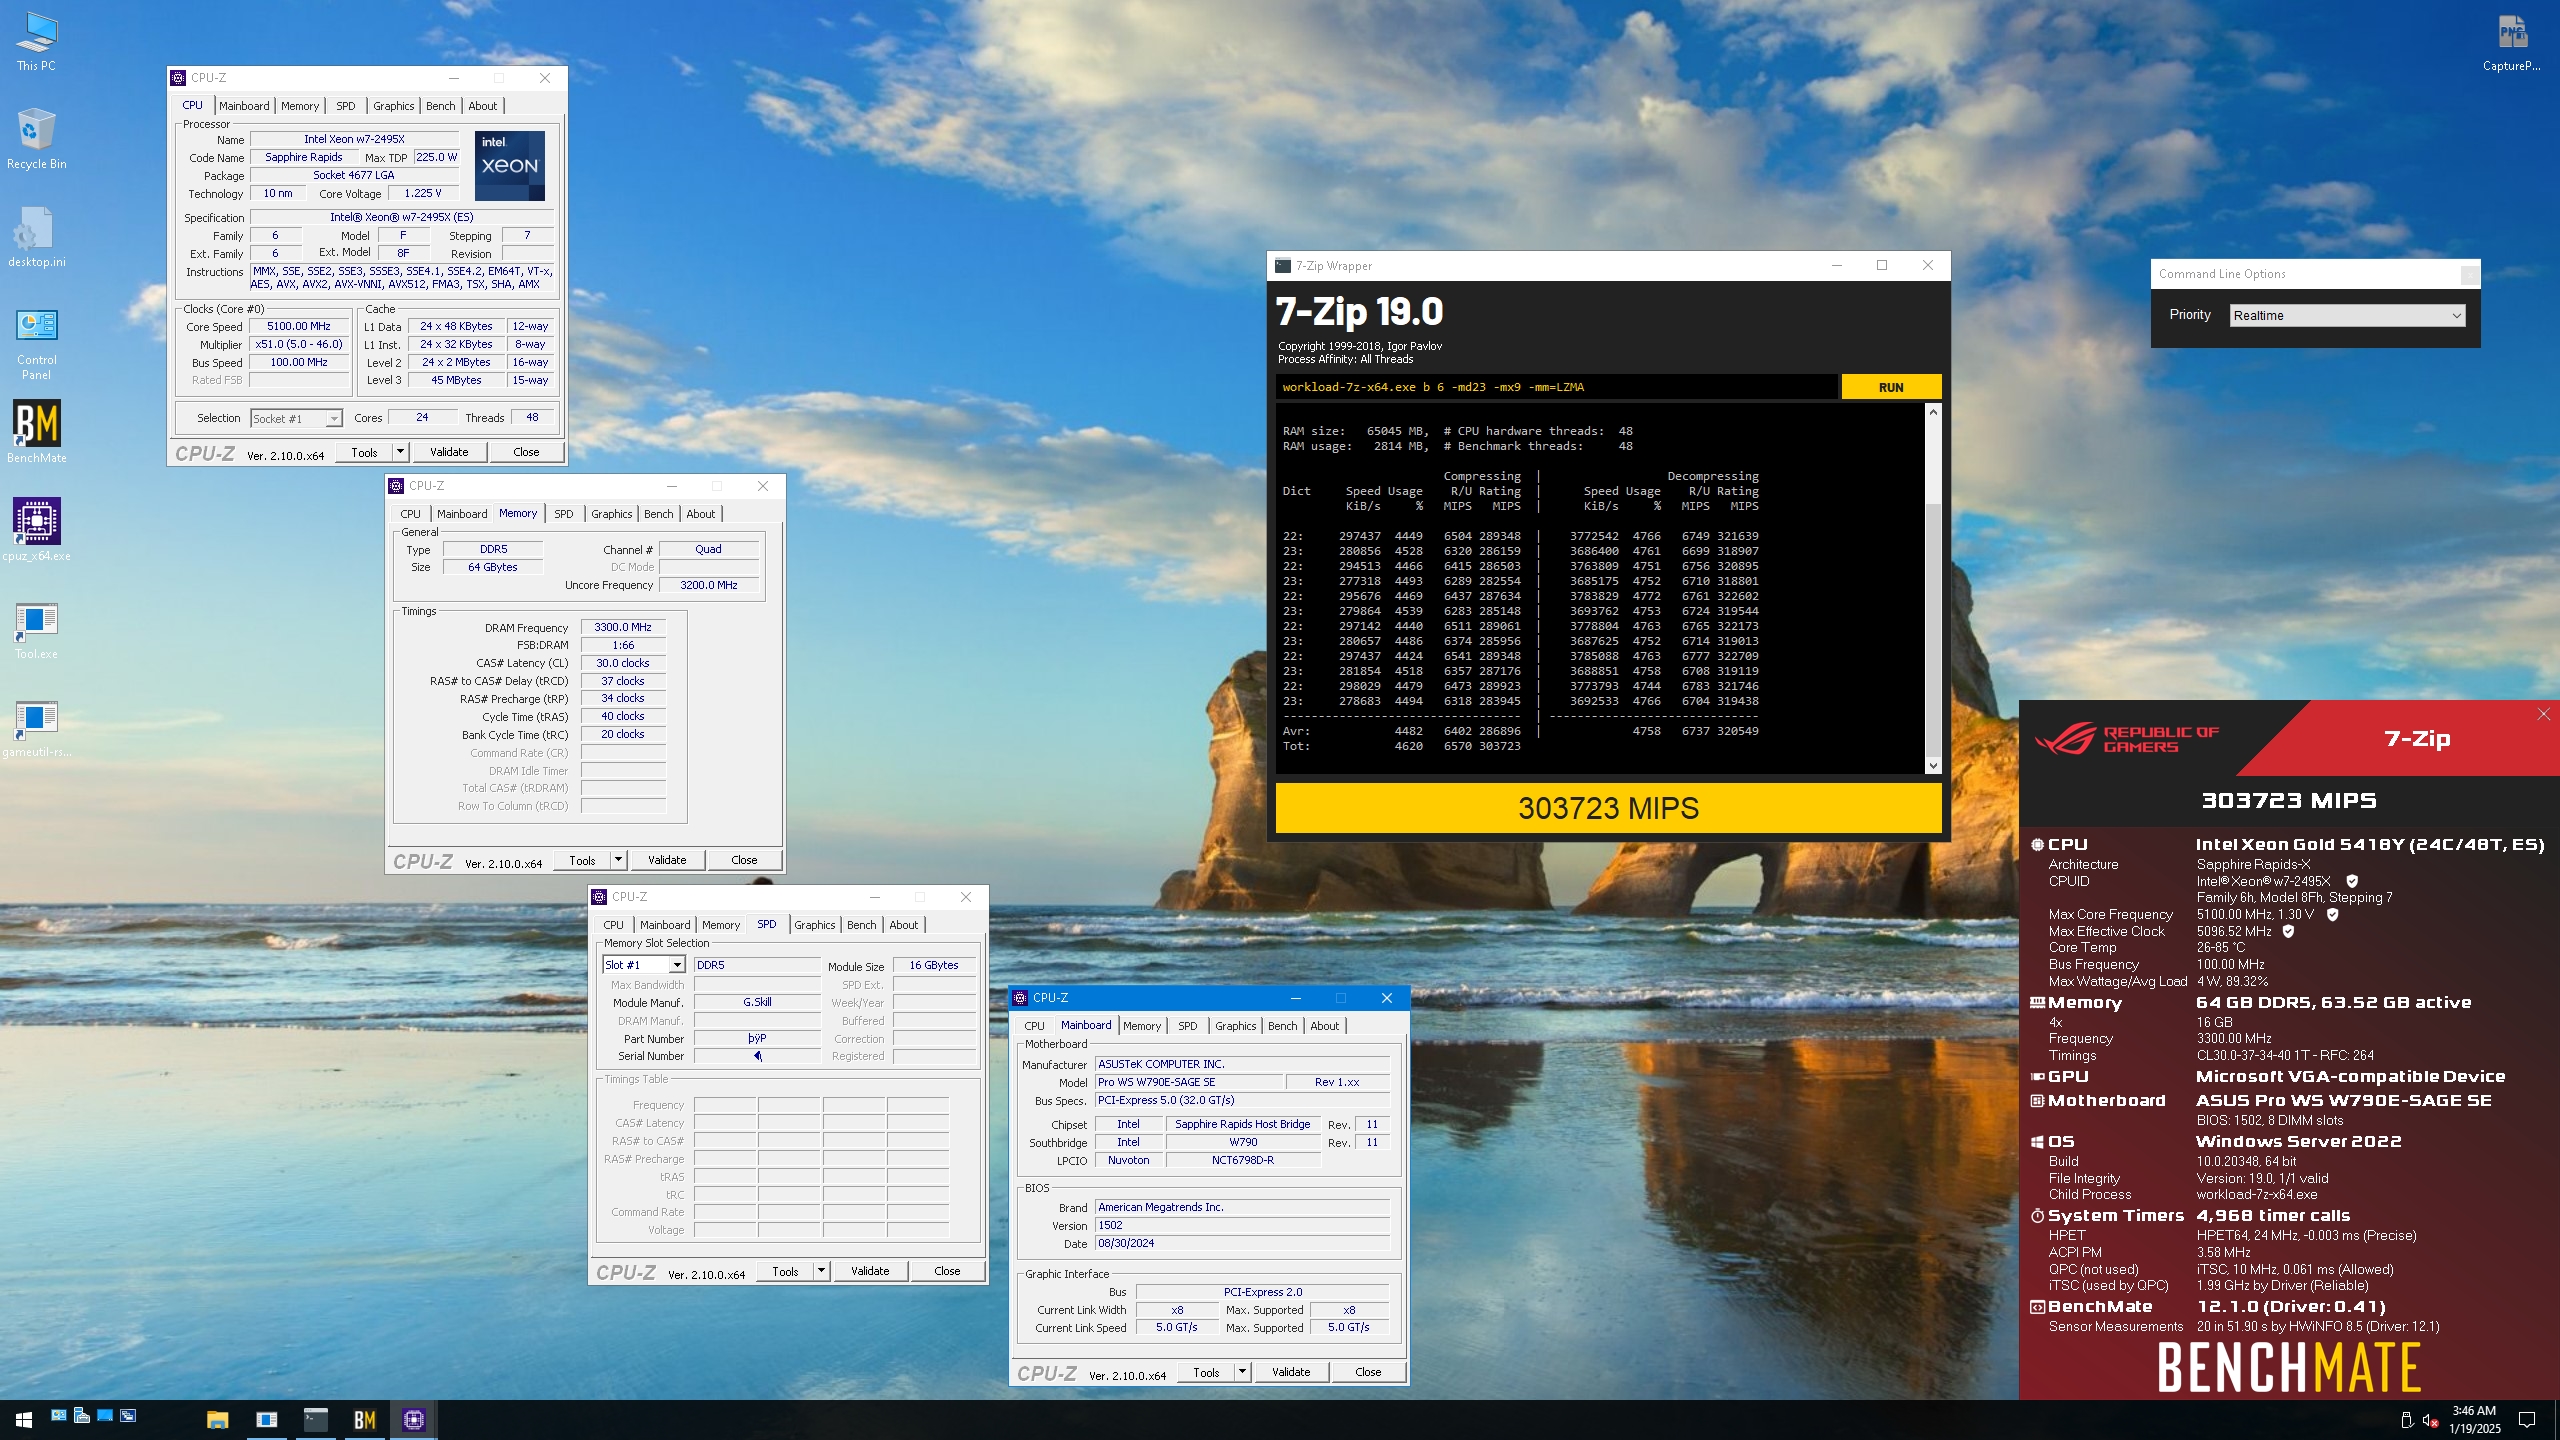Click the Avr: row in 7-Zip output
Screen dimensions: 2560x1440
pyautogui.click(x=1520, y=731)
